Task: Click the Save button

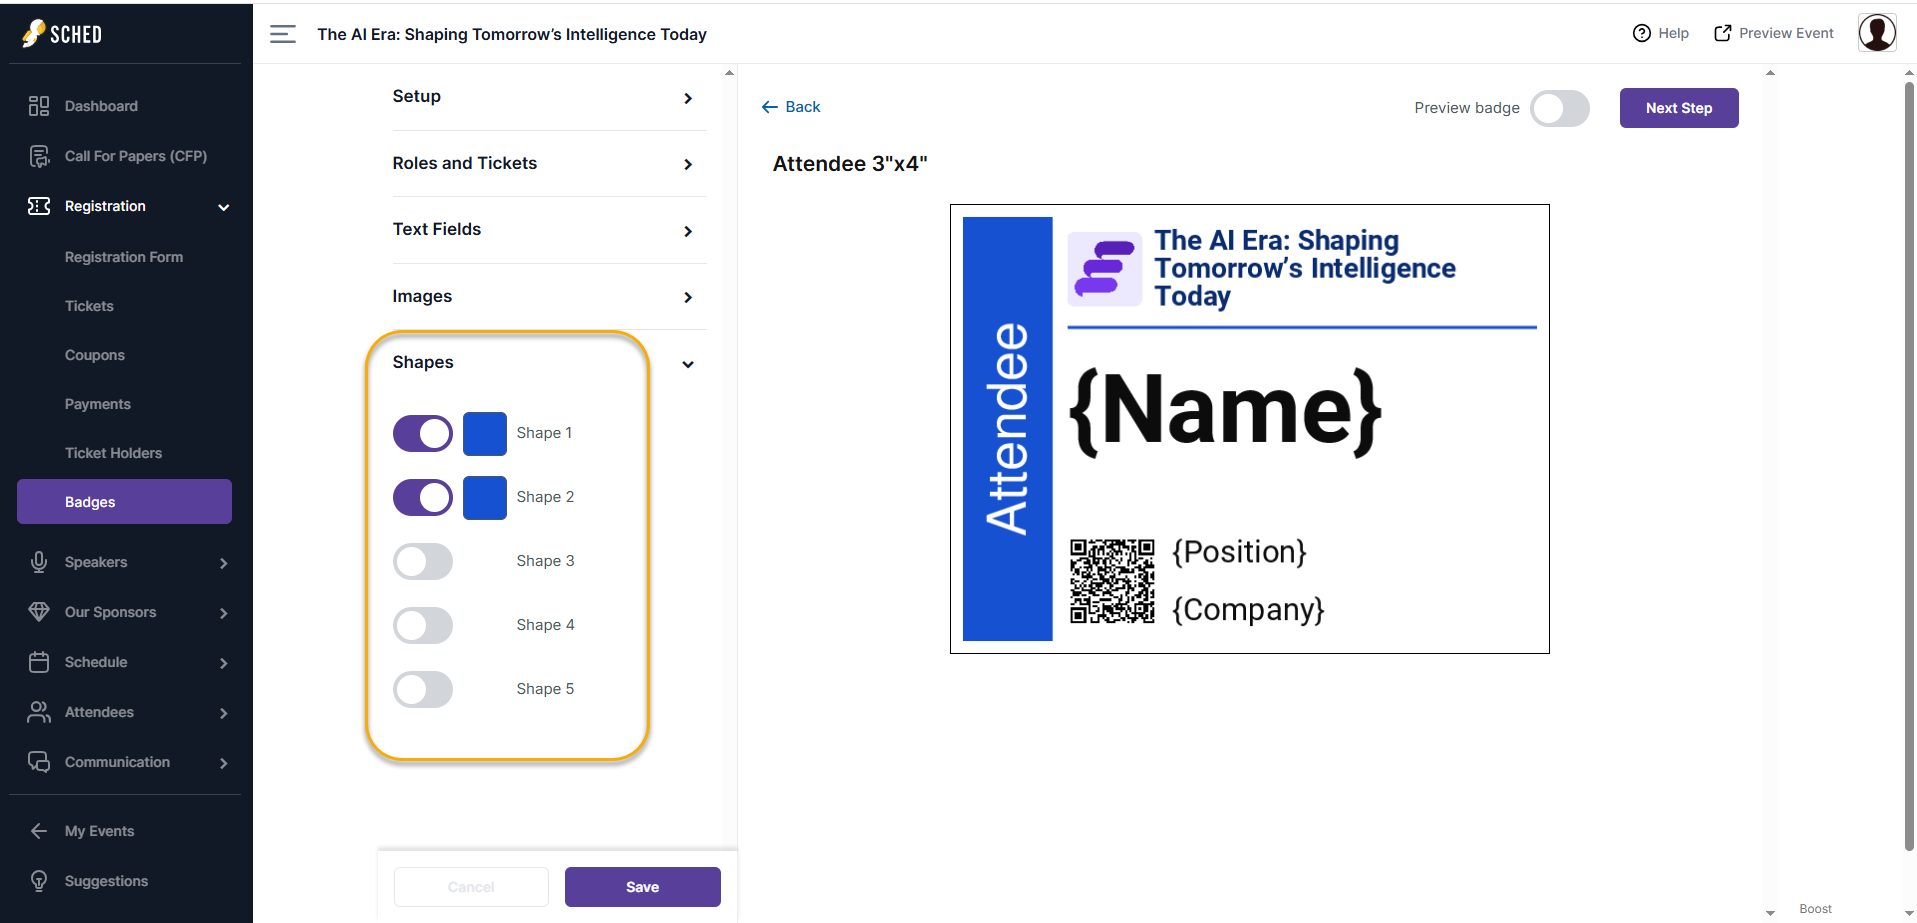Action: click(x=643, y=887)
